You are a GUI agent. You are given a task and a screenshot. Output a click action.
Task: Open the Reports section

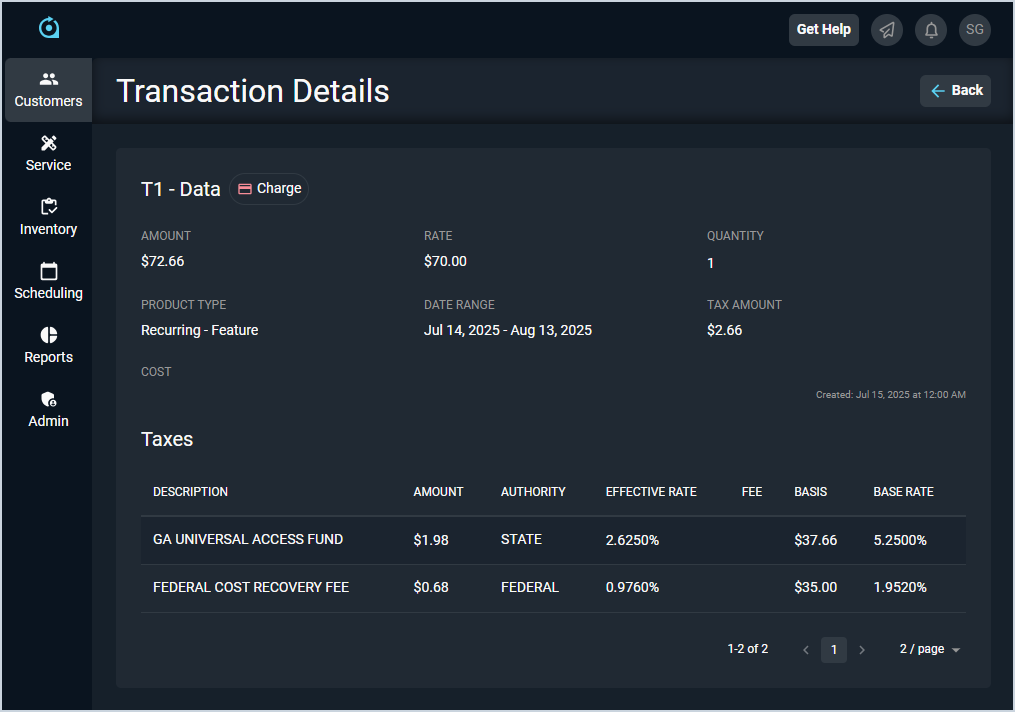click(48, 346)
